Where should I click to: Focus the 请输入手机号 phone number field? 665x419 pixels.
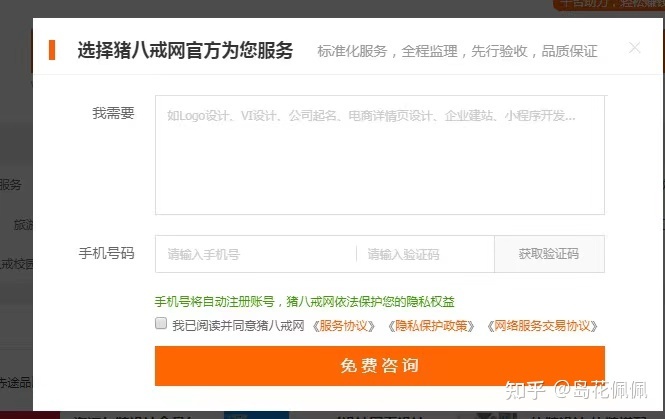(x=256, y=254)
